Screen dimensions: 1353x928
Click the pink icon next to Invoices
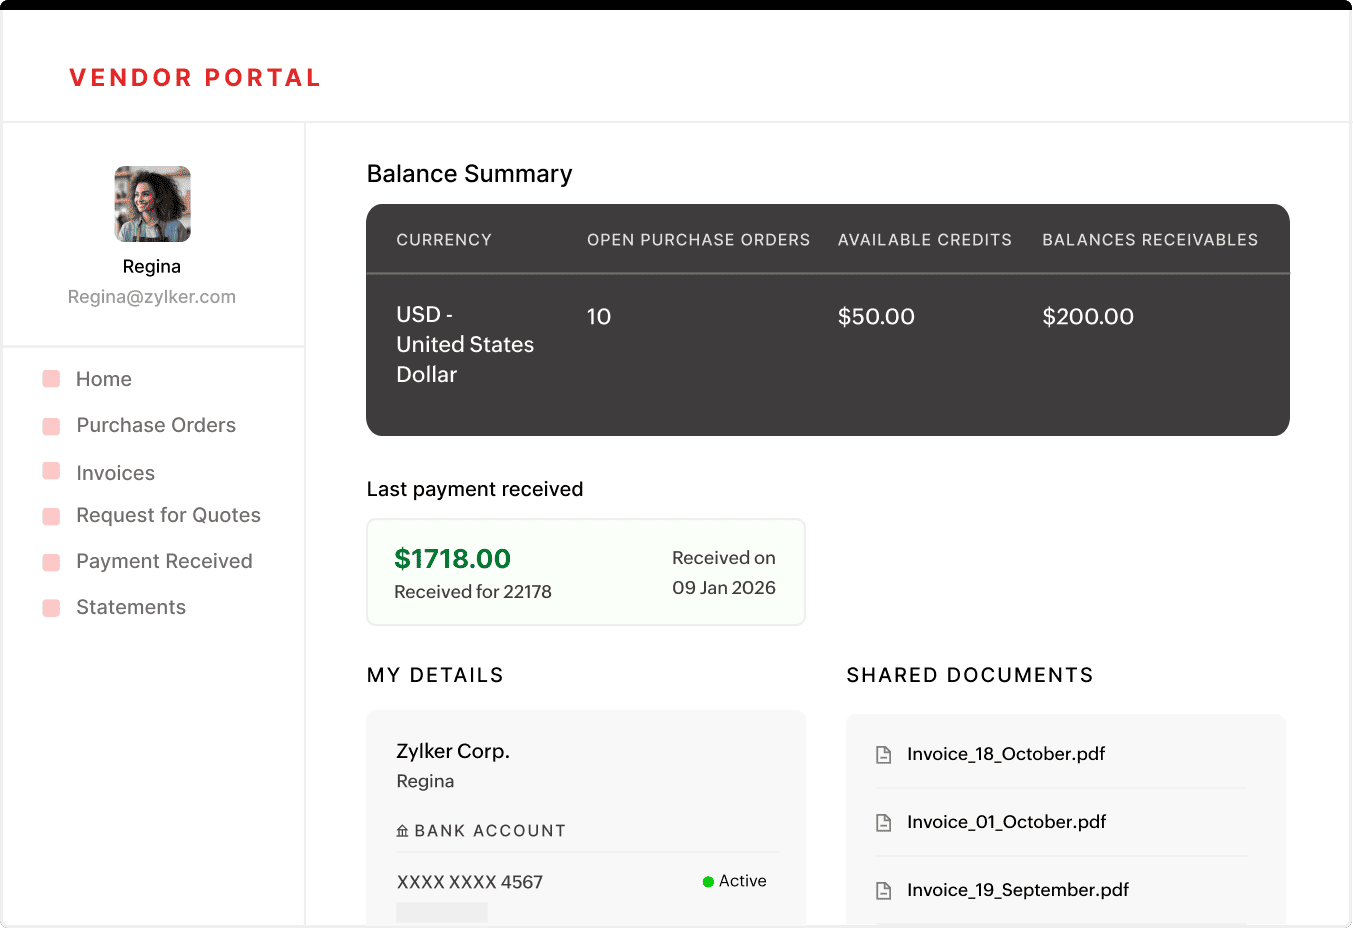pos(51,472)
